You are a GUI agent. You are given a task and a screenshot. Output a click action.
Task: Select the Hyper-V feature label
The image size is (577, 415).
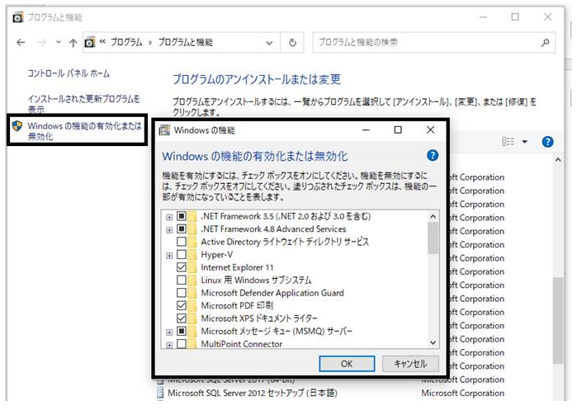coord(217,255)
